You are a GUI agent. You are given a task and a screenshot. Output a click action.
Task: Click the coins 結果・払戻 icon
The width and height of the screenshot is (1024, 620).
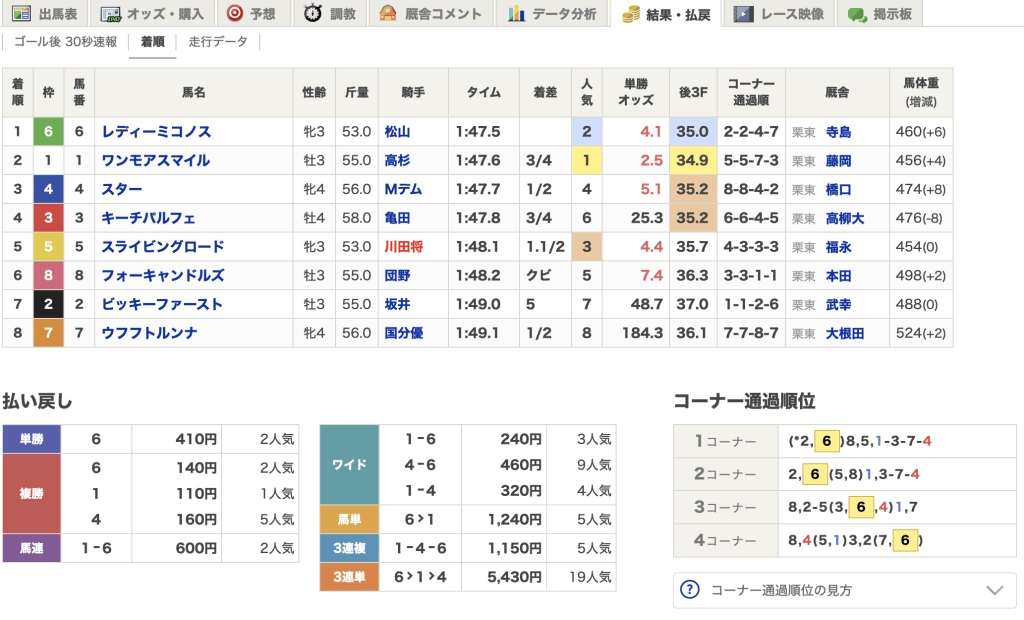(631, 14)
